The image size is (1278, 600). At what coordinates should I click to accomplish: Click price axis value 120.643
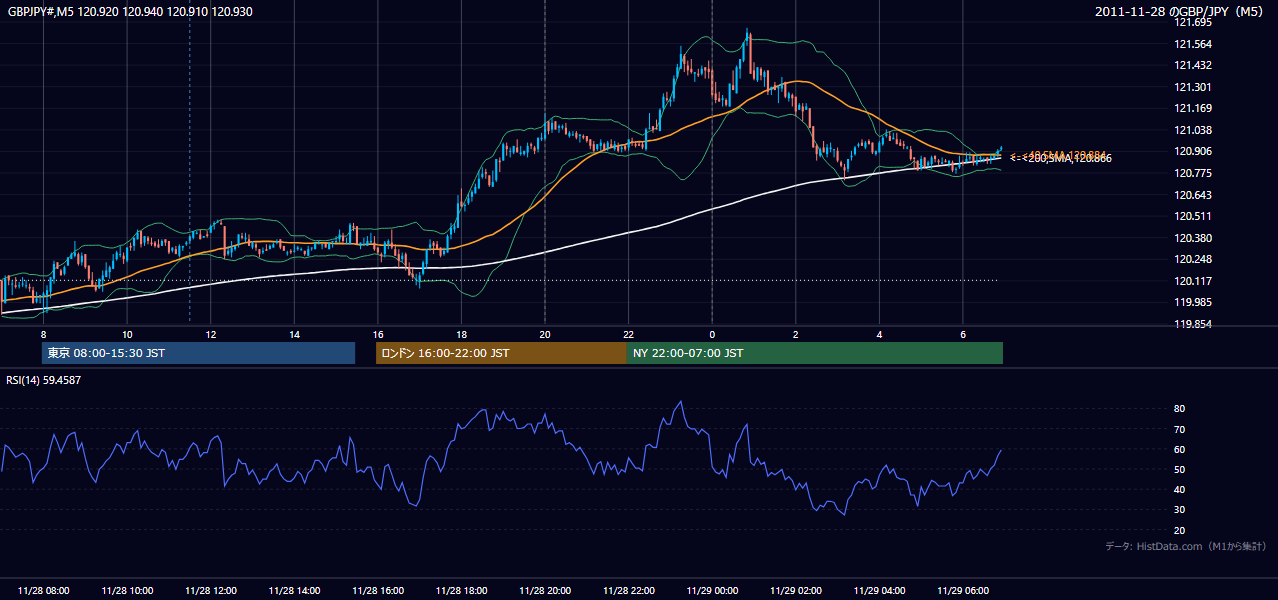[x=1193, y=195]
